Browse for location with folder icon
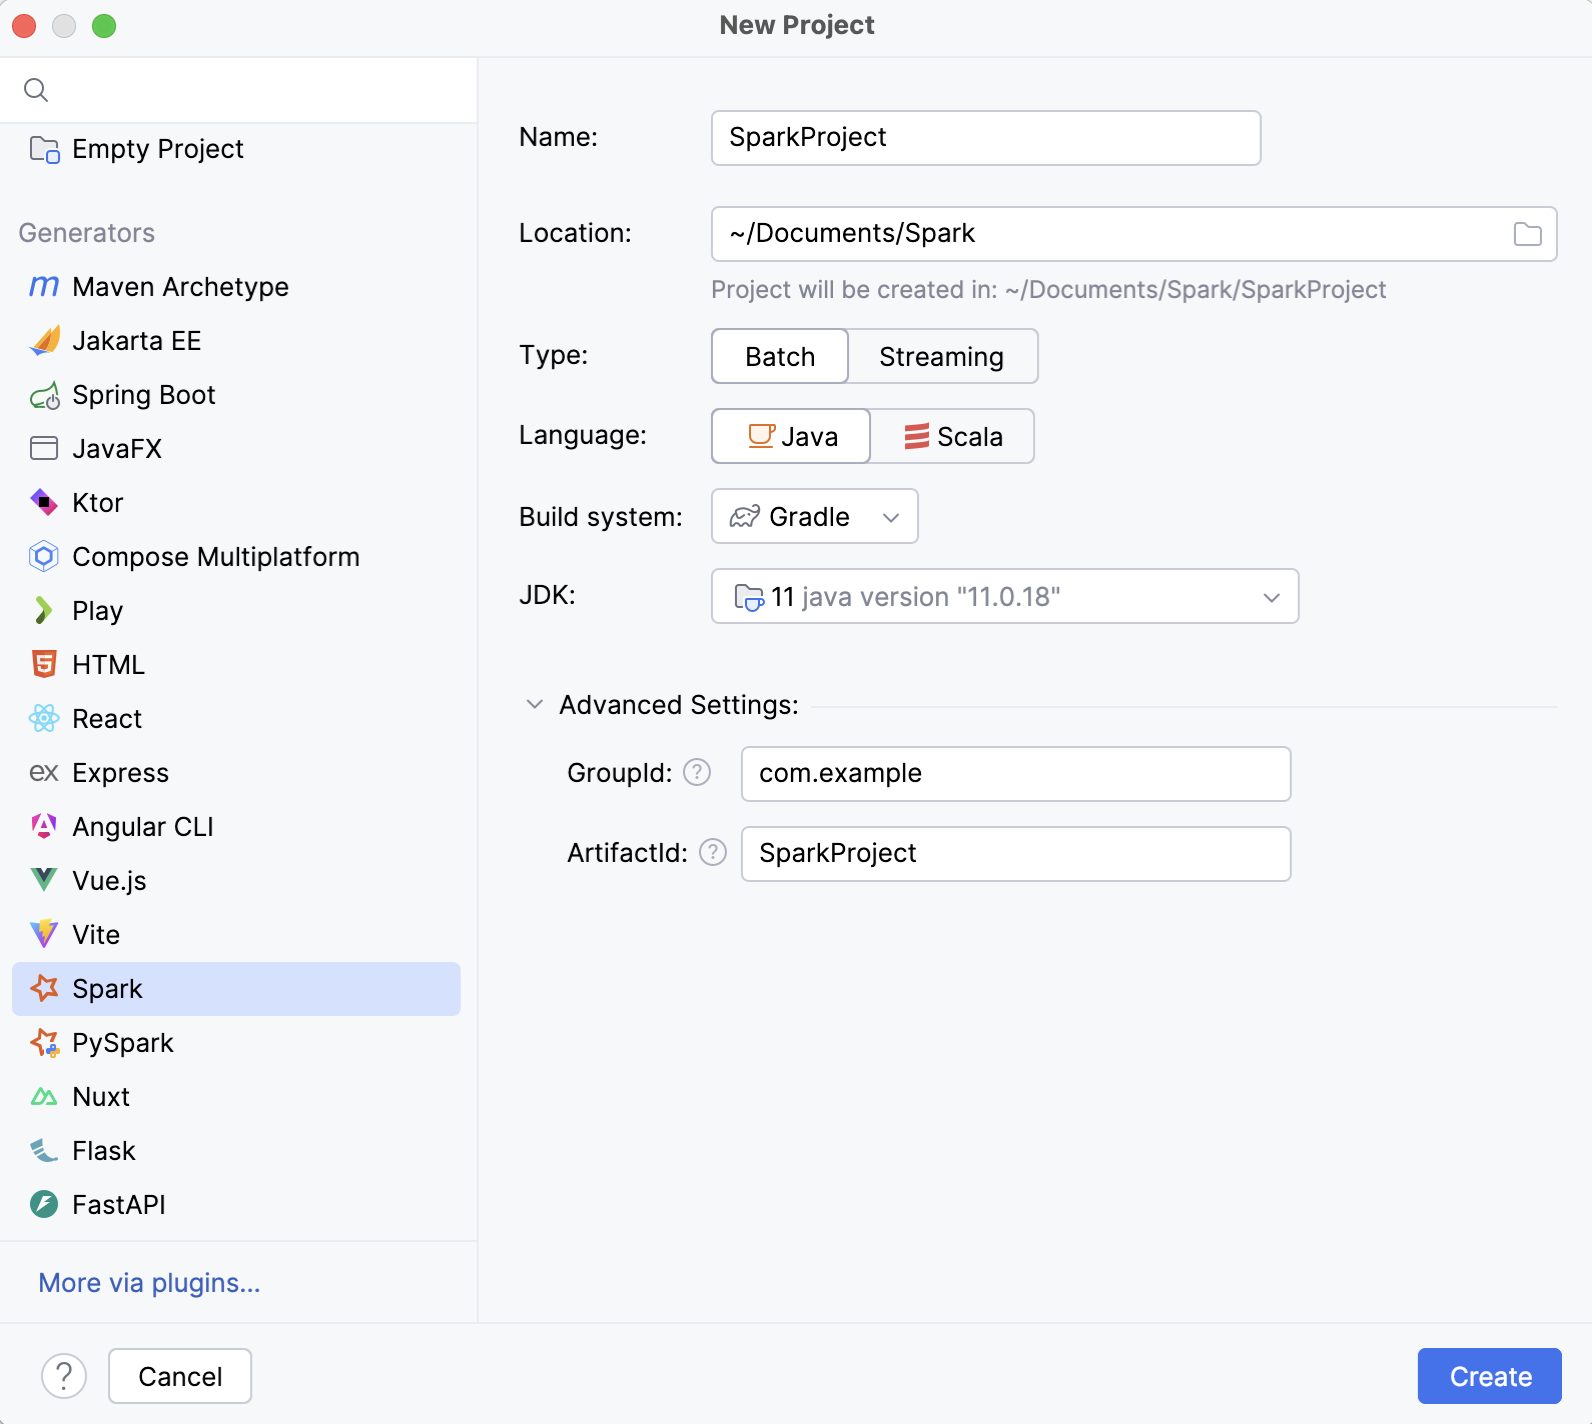 1527,234
